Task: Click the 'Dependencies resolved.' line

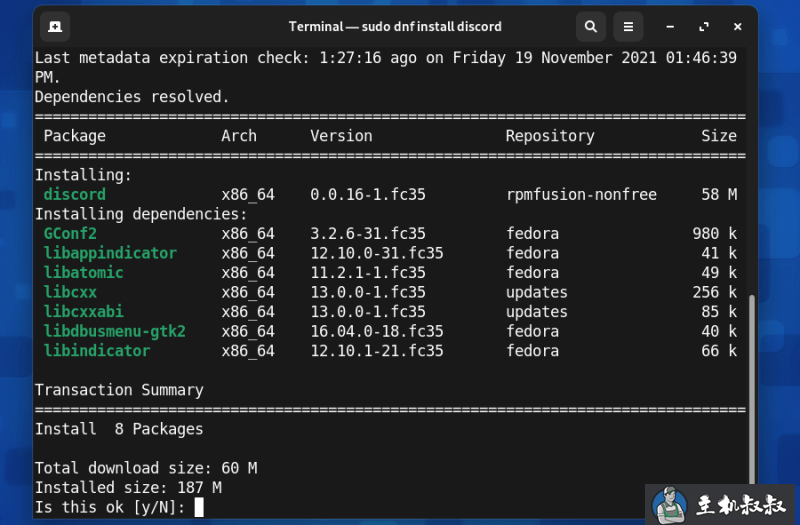Action: coord(132,96)
